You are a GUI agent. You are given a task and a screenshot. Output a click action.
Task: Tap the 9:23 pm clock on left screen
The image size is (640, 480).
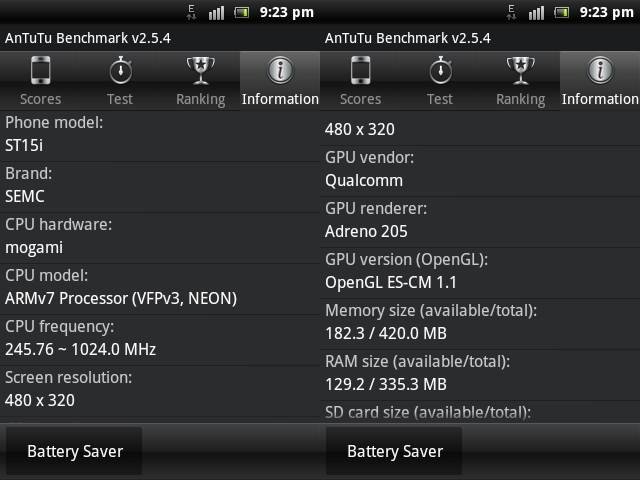point(287,13)
